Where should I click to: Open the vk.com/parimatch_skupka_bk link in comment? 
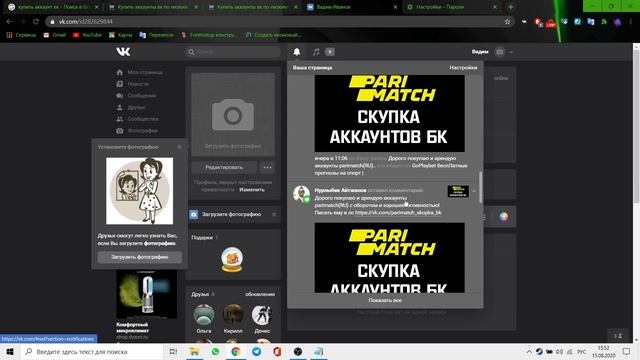[398, 213]
